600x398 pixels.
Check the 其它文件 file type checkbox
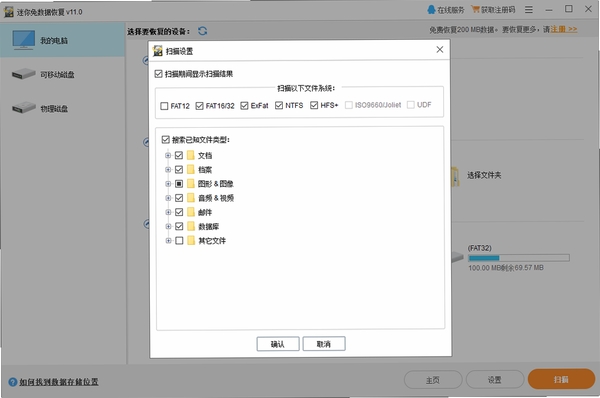click(x=179, y=240)
